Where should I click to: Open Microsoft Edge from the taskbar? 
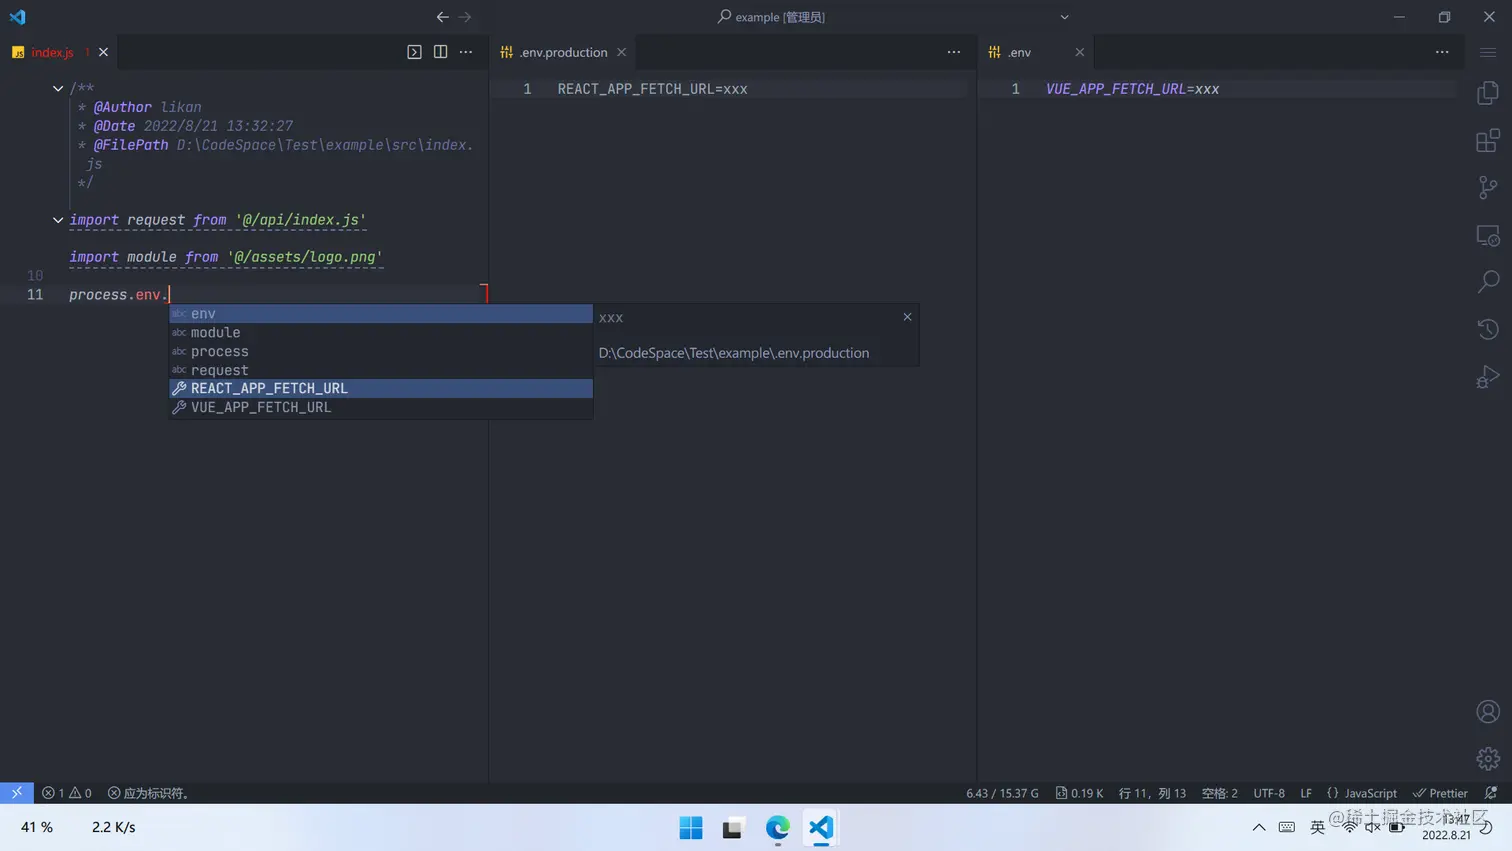click(x=778, y=828)
